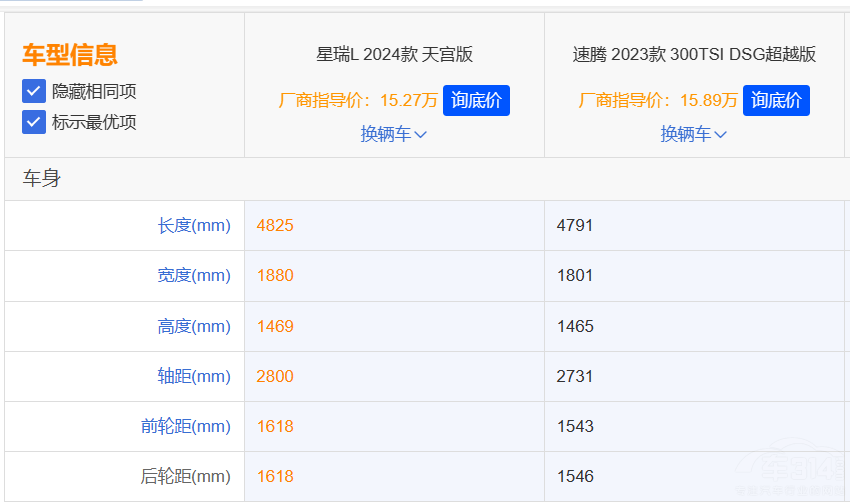Screen dimensions: 850x502
Task: Select the 轴距(mm) parameter label
Action: (194, 376)
